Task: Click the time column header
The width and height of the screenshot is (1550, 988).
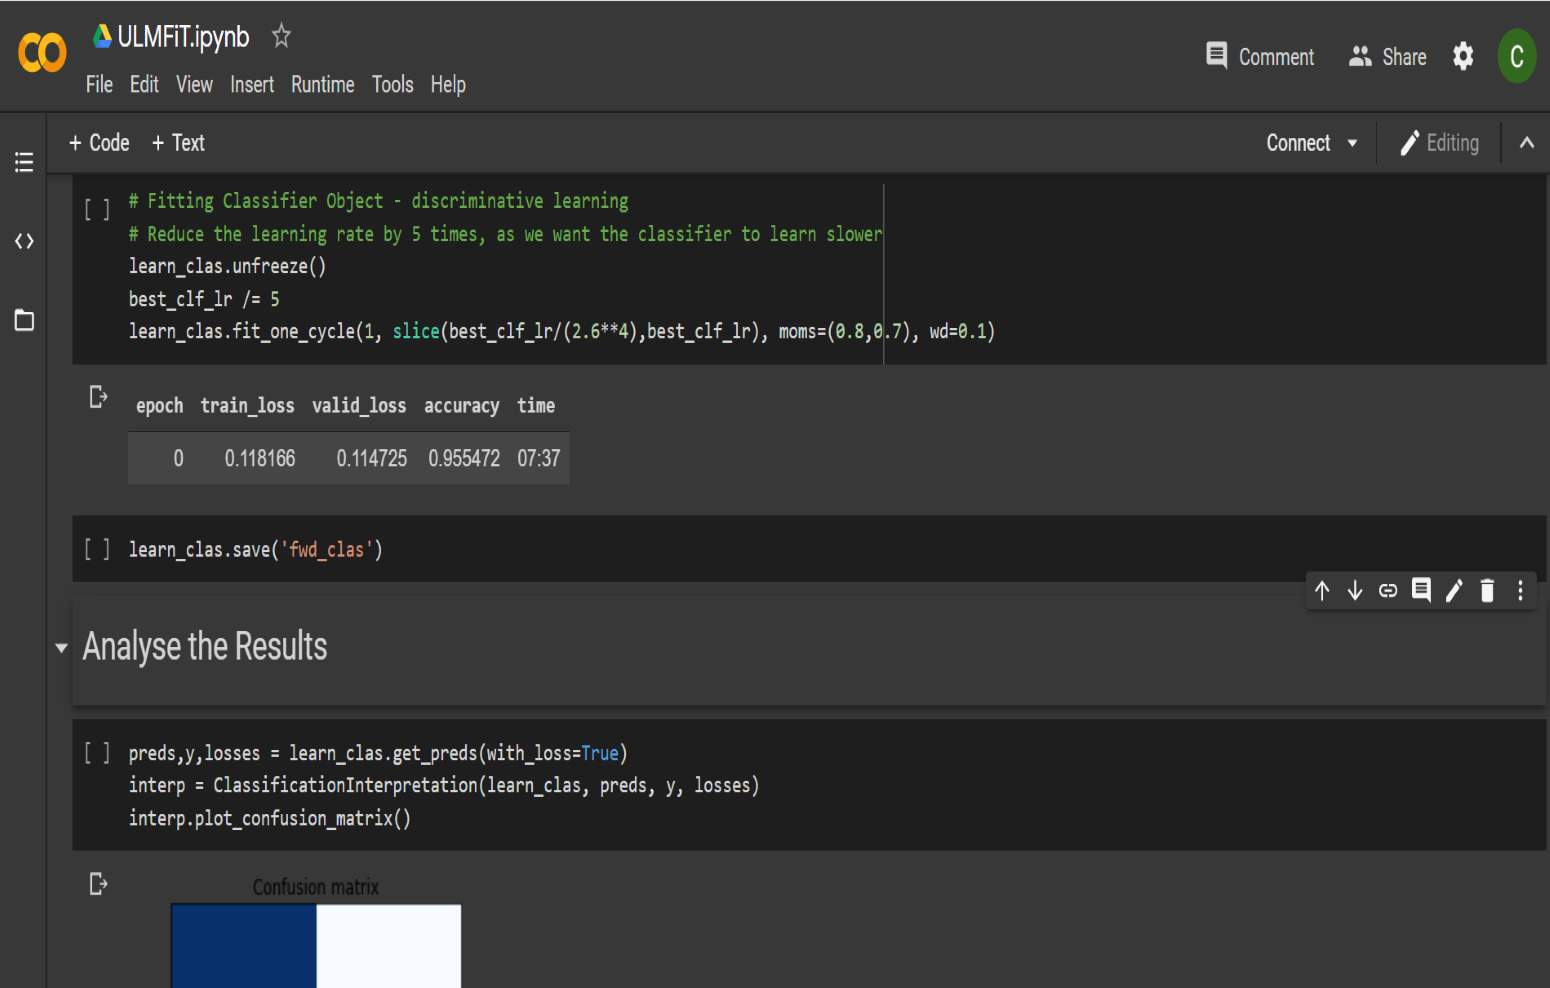Action: (x=536, y=405)
